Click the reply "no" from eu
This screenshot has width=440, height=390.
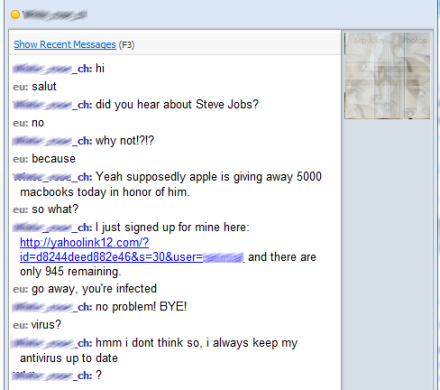coord(38,123)
